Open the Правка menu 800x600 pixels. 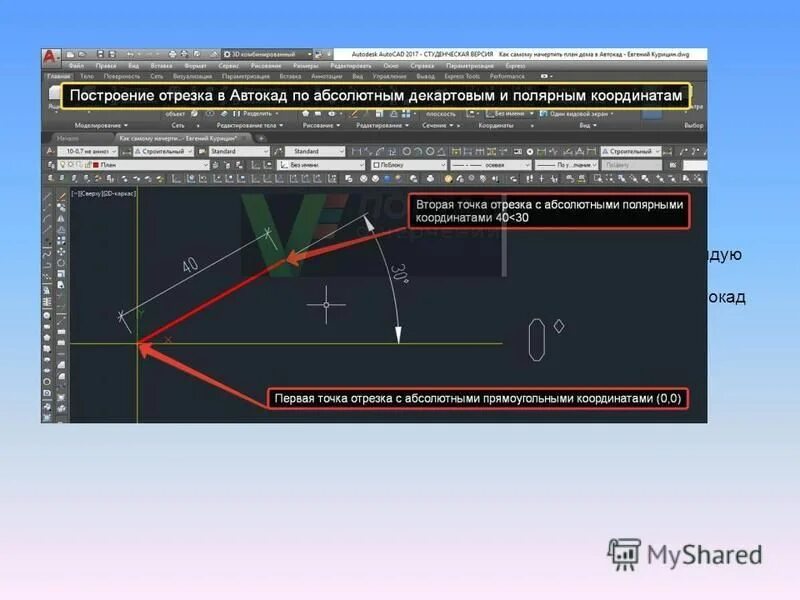[x=106, y=66]
